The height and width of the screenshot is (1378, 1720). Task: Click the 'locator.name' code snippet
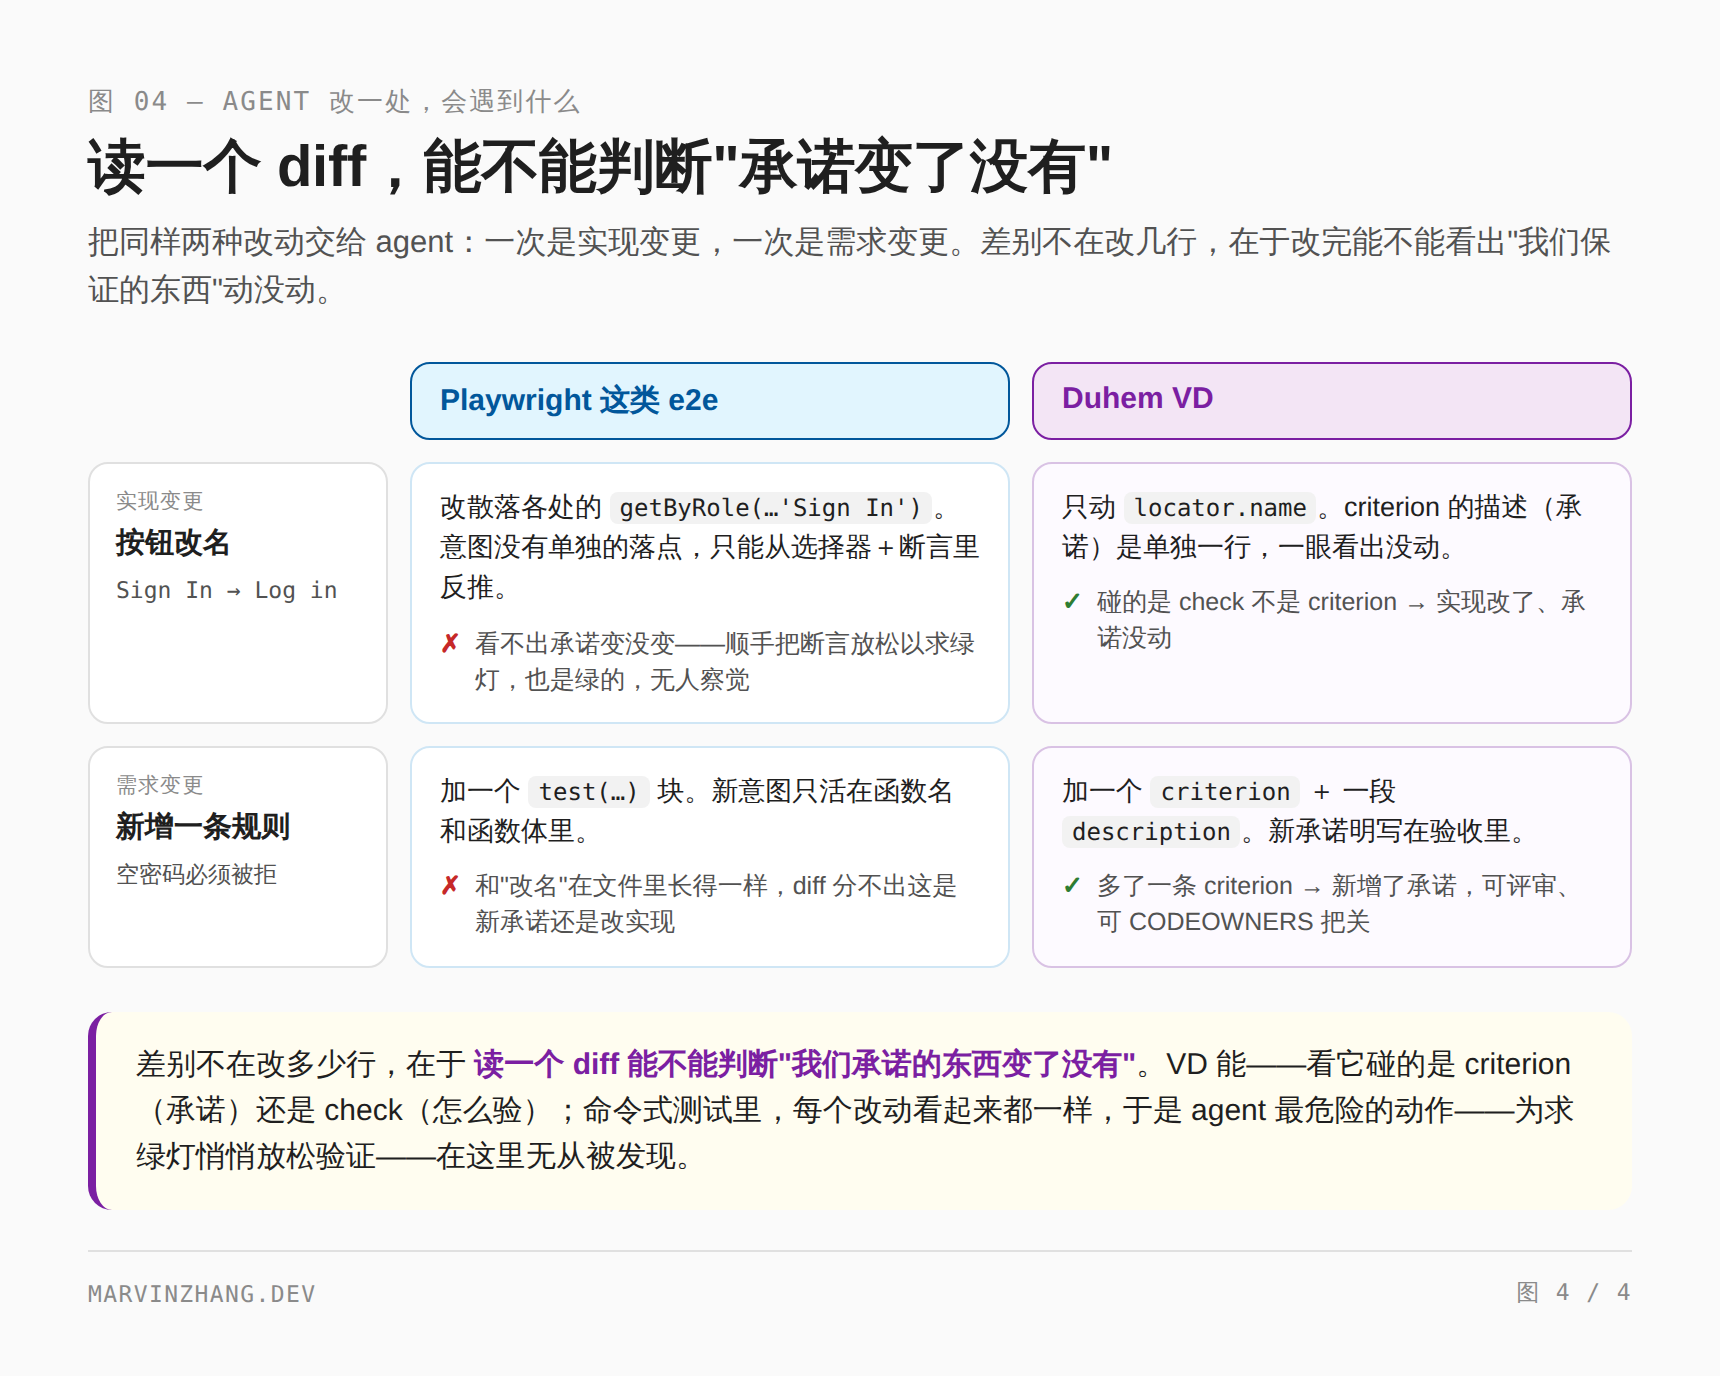coord(1220,508)
